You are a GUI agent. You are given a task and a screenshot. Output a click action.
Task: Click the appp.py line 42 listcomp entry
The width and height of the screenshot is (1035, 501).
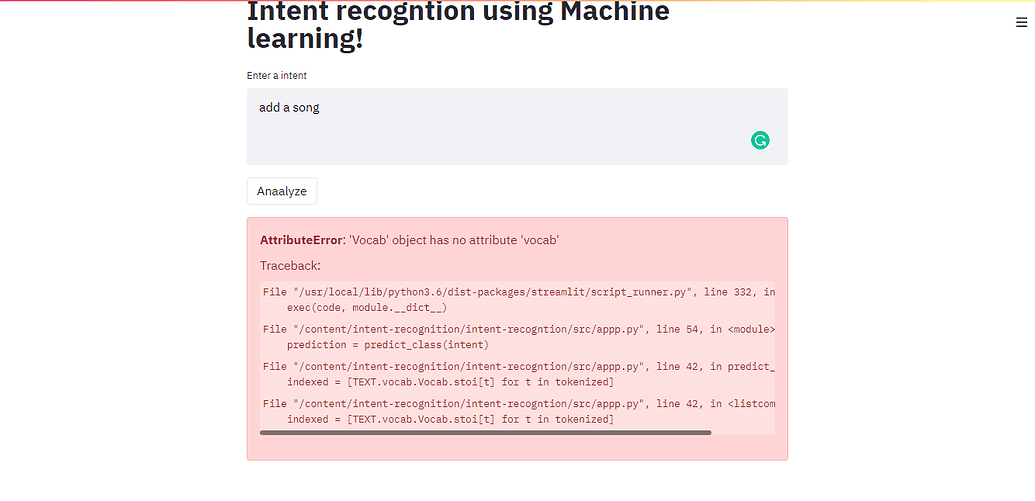(519, 403)
